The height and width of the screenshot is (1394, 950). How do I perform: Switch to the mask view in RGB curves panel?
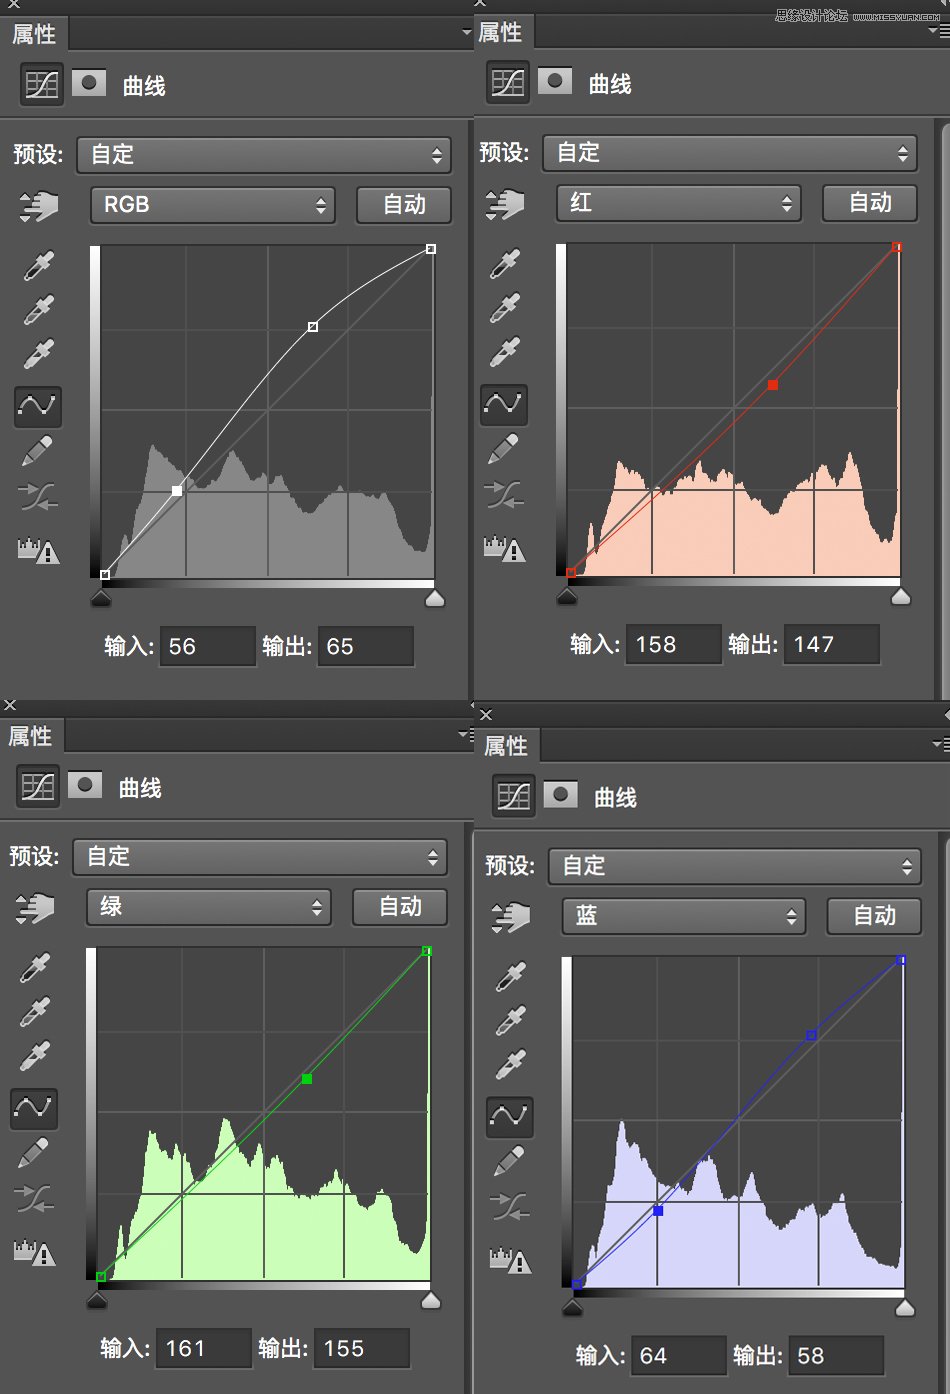coord(89,84)
